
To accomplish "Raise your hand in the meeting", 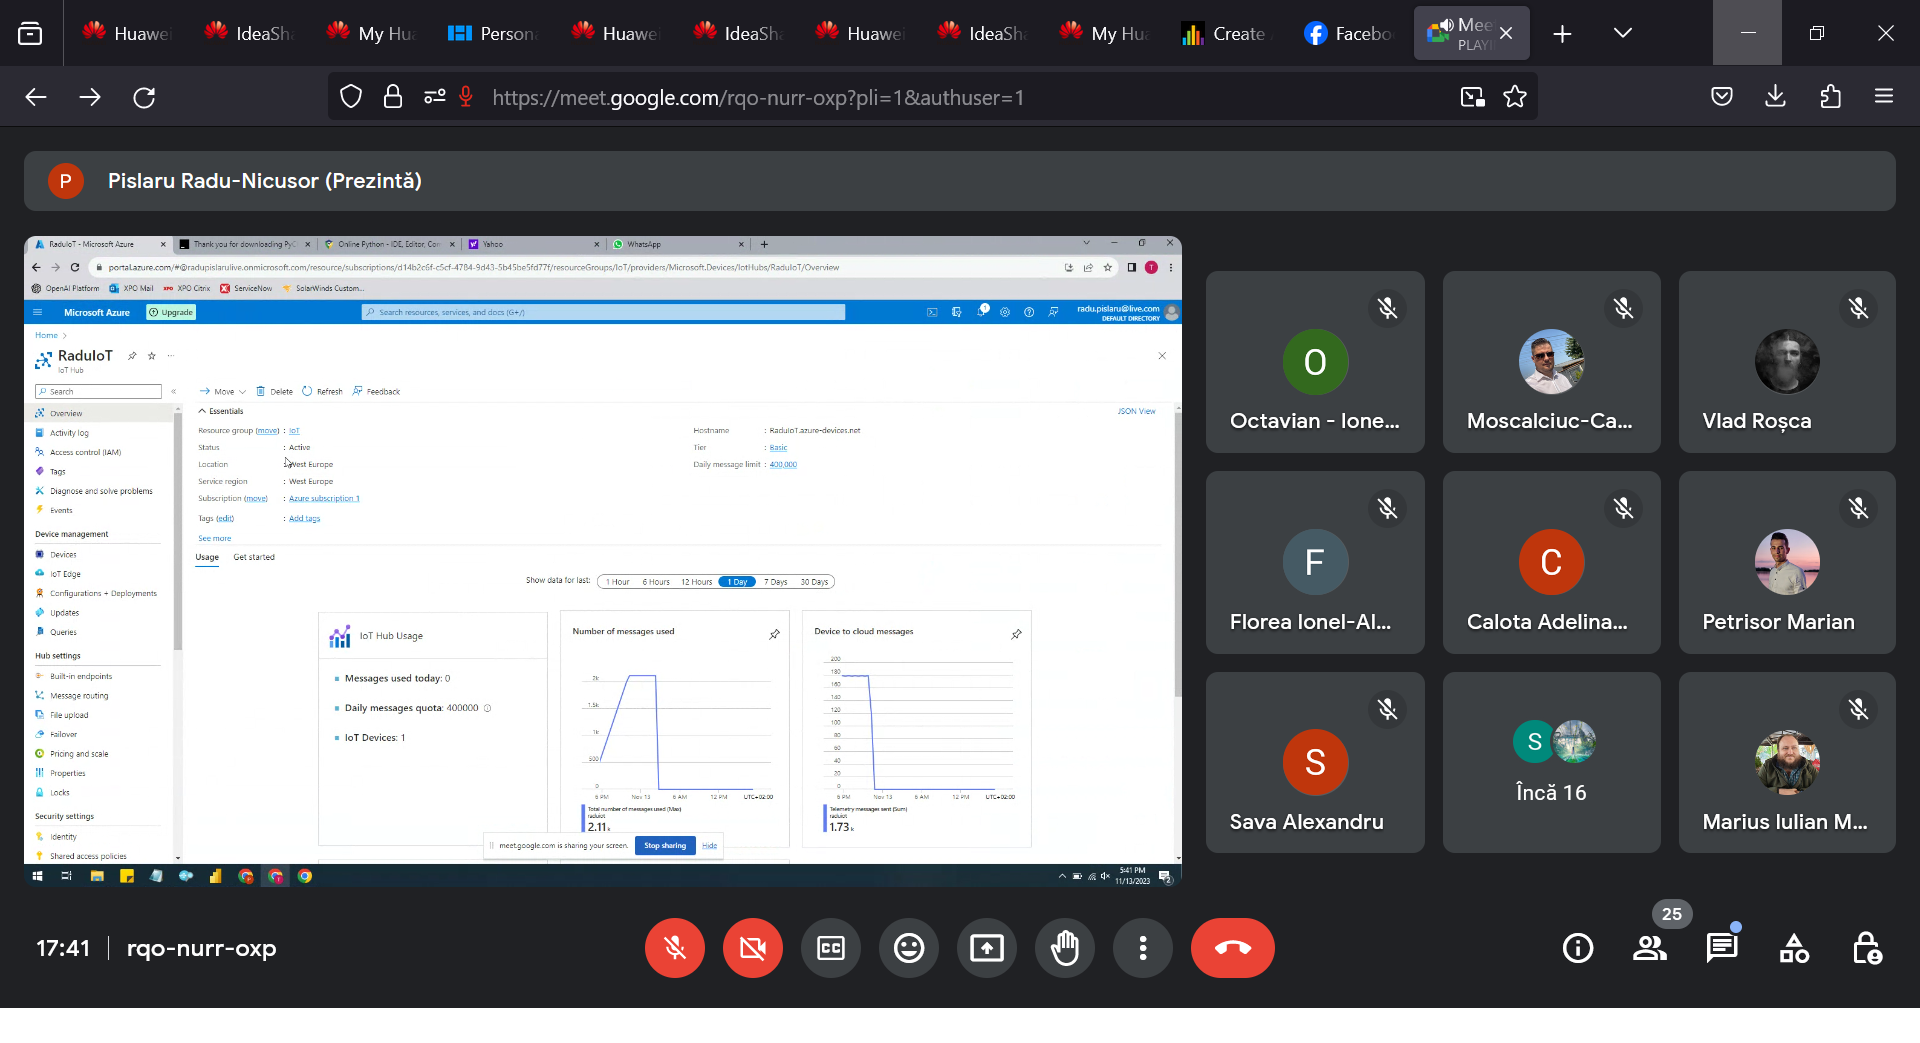I will click(1065, 948).
